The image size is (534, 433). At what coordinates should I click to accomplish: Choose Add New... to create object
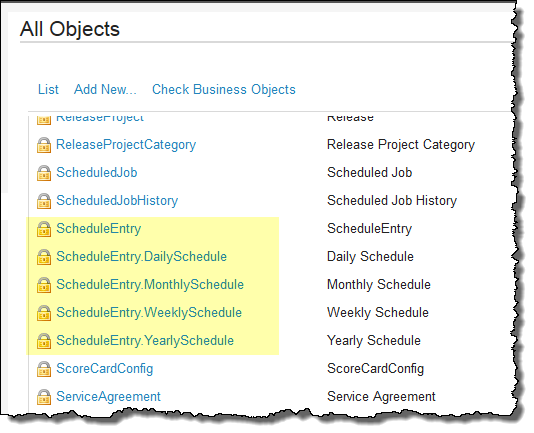point(105,90)
